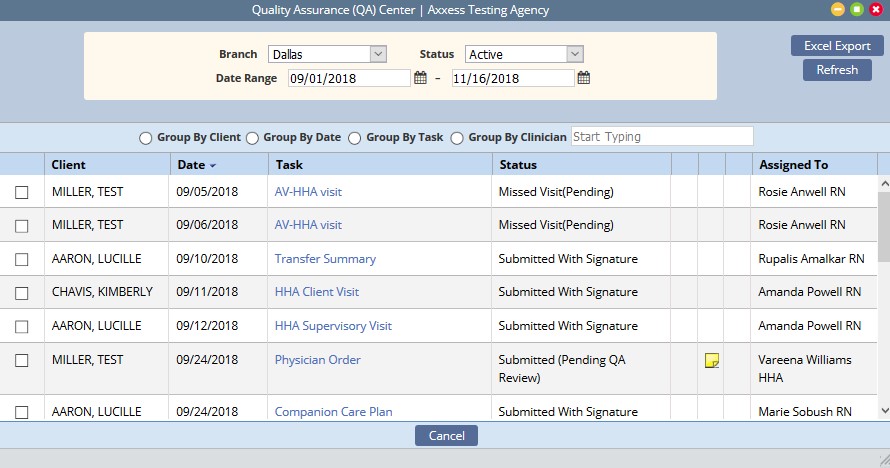Click the yellow minimize window button
The width and height of the screenshot is (890, 468).
point(838,10)
